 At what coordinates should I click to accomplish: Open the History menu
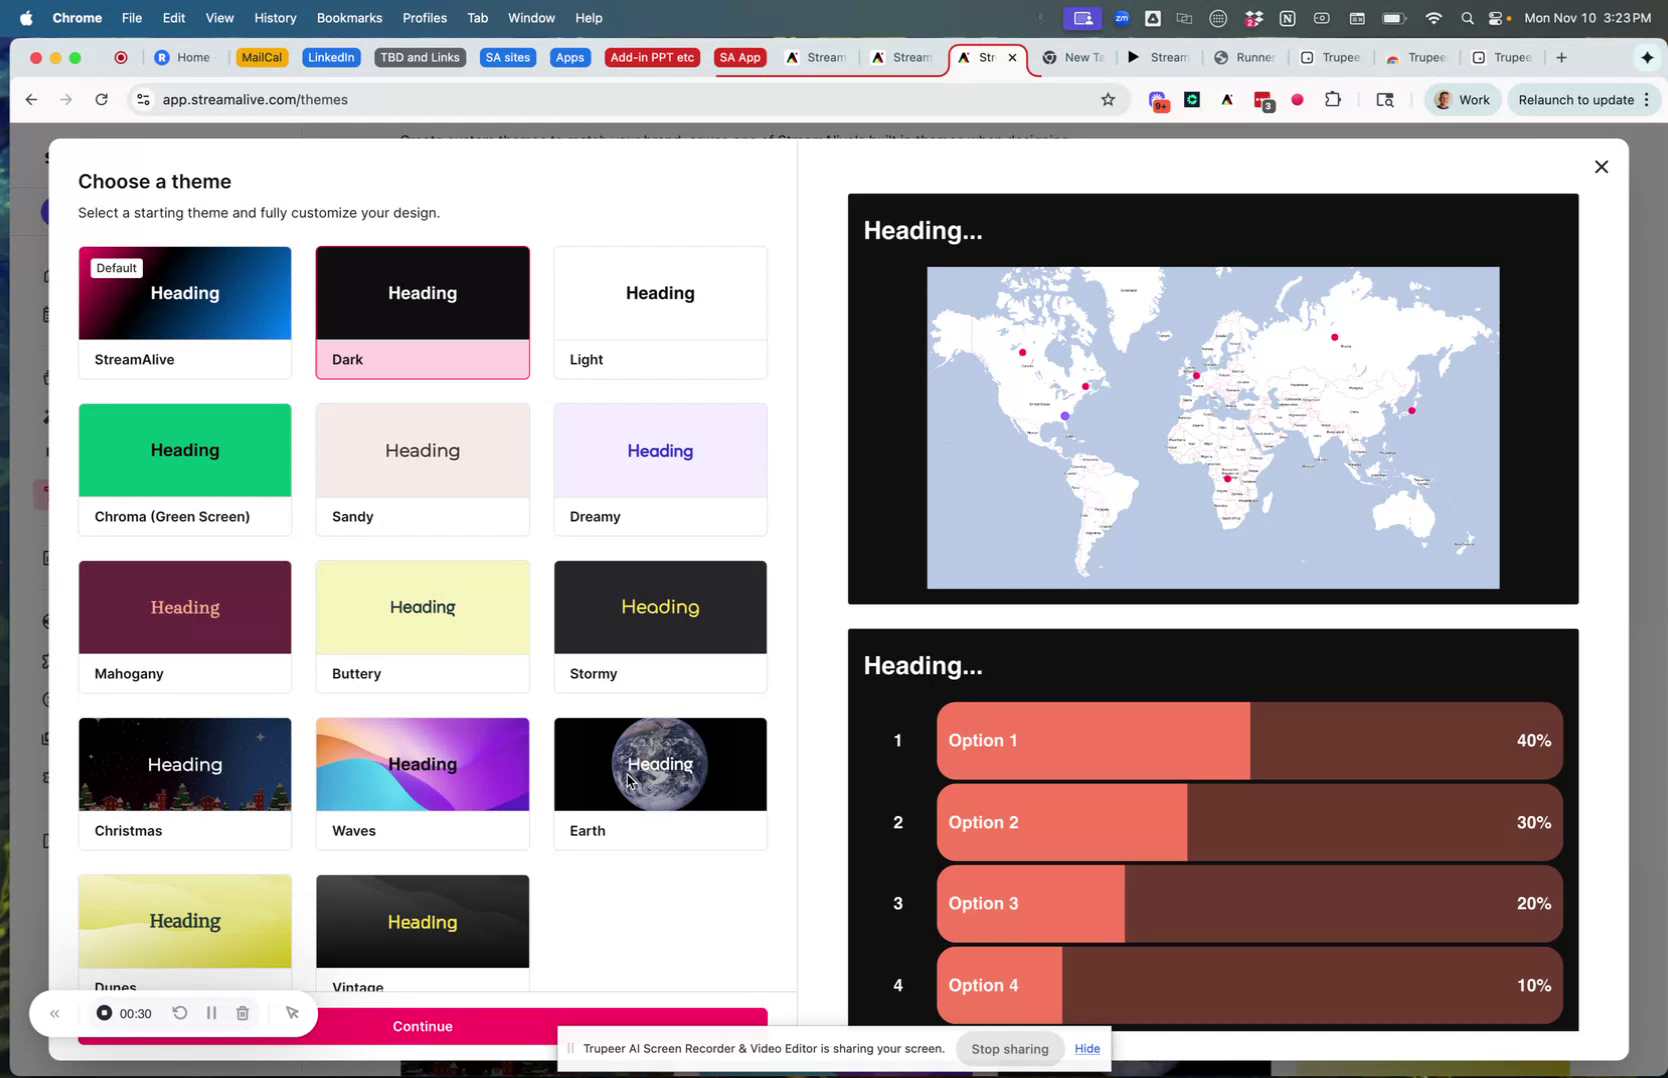coord(274,17)
